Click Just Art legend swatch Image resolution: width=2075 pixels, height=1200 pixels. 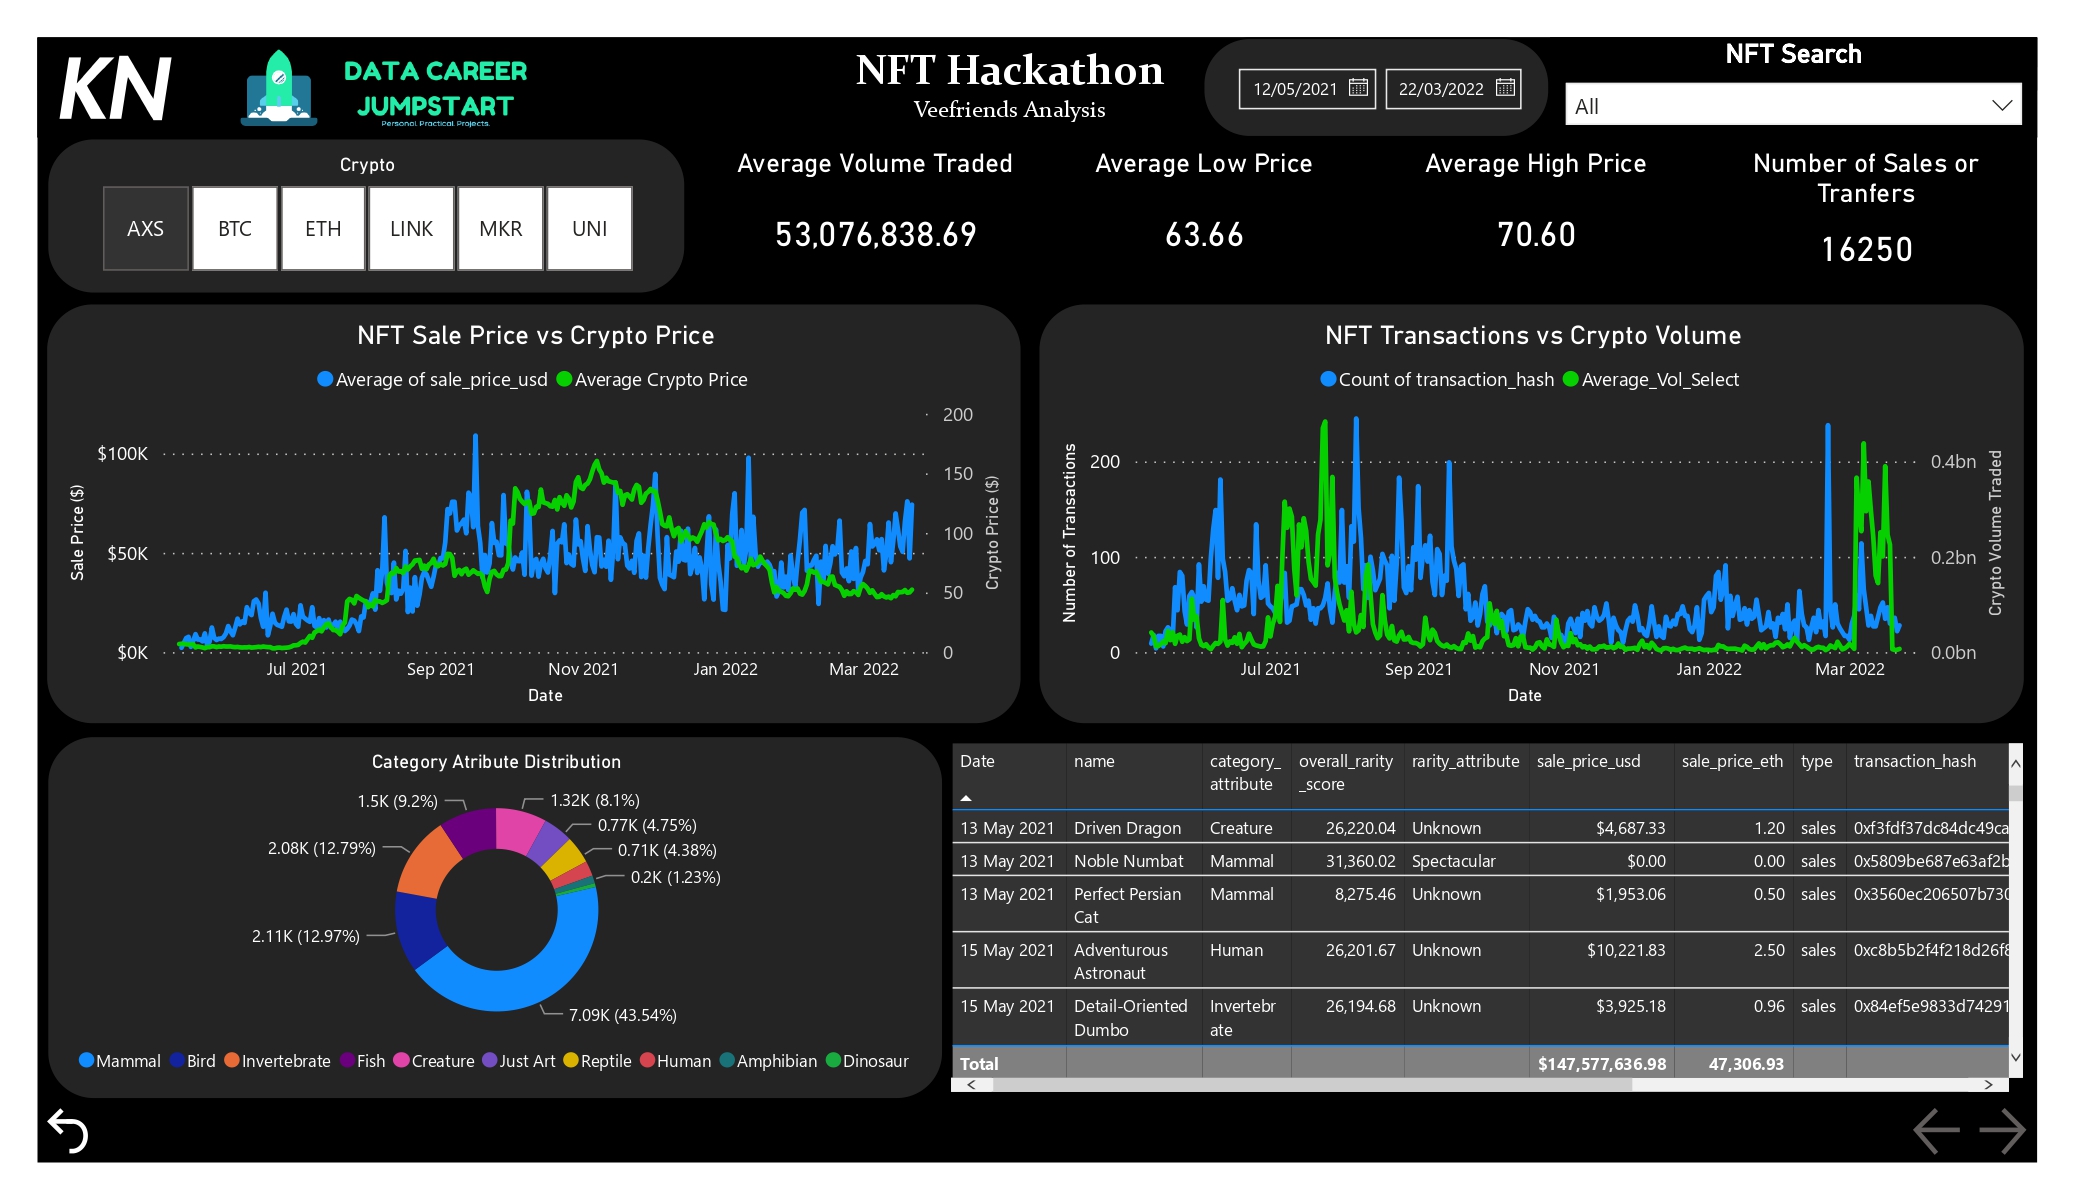click(490, 1060)
